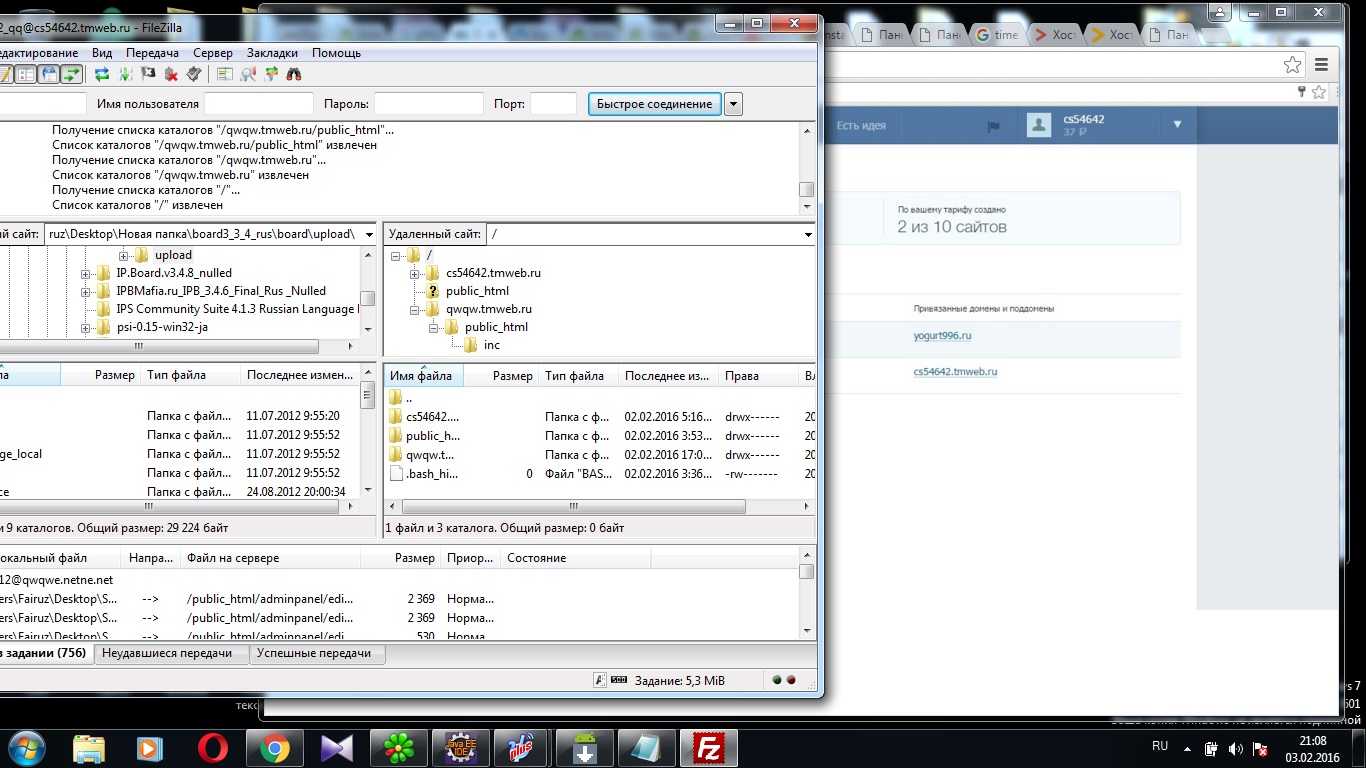Open the Помощь menu
The height and width of the screenshot is (768, 1366).
pos(336,53)
